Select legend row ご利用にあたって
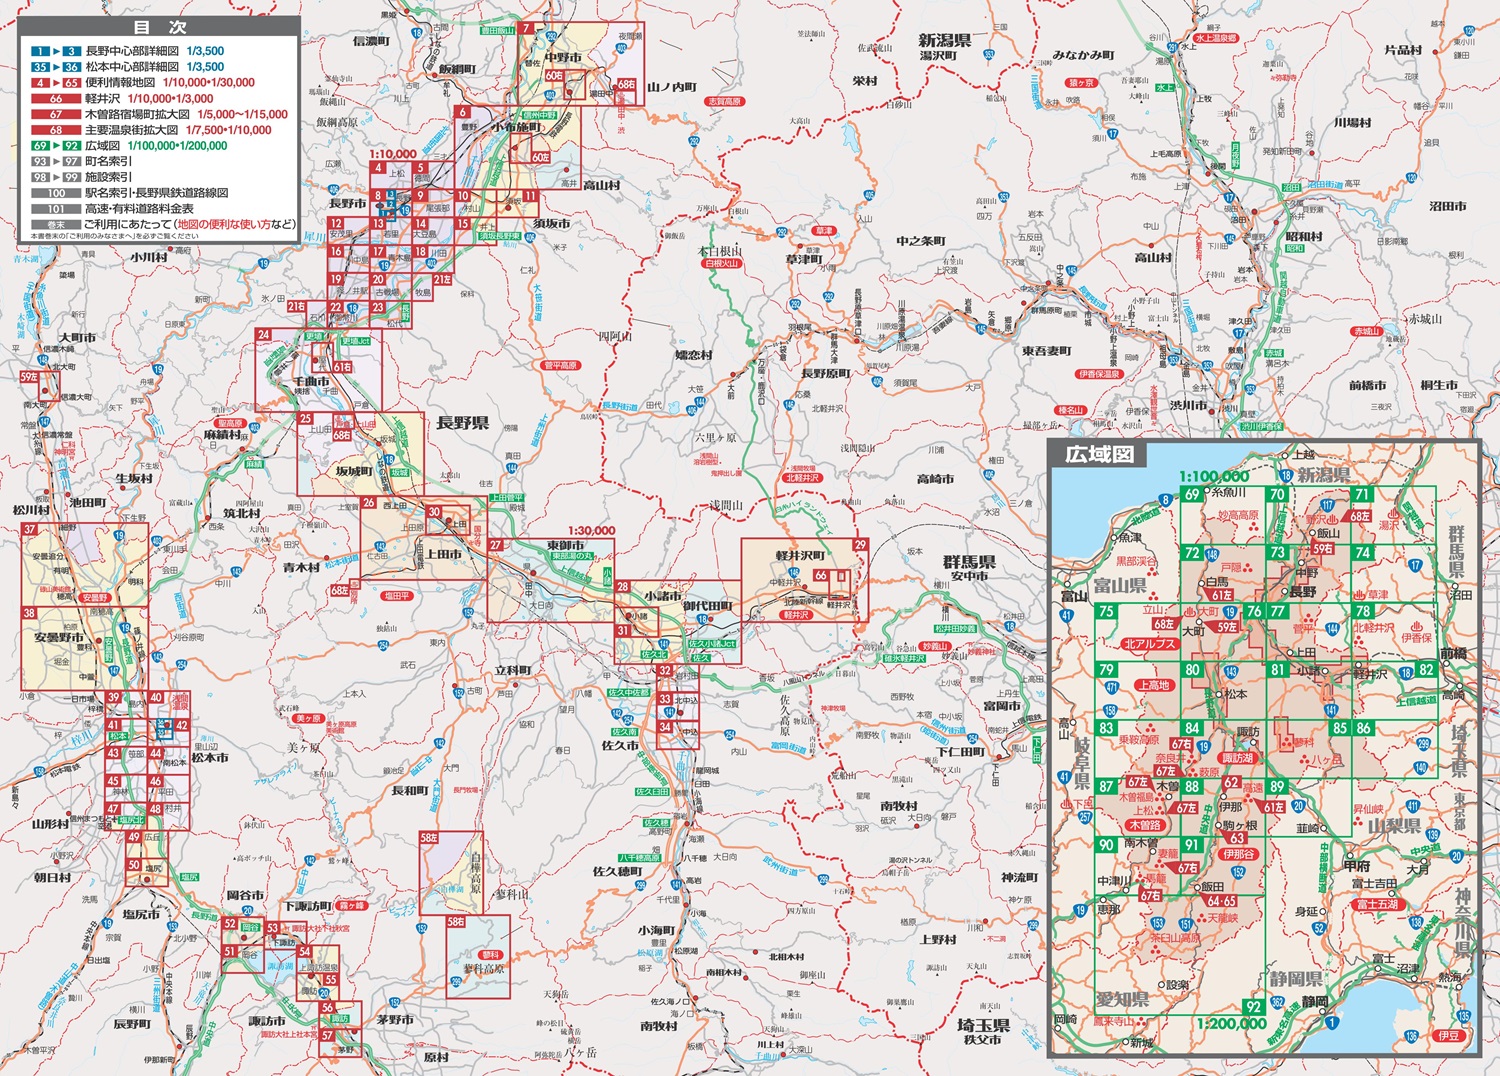 (x=164, y=225)
